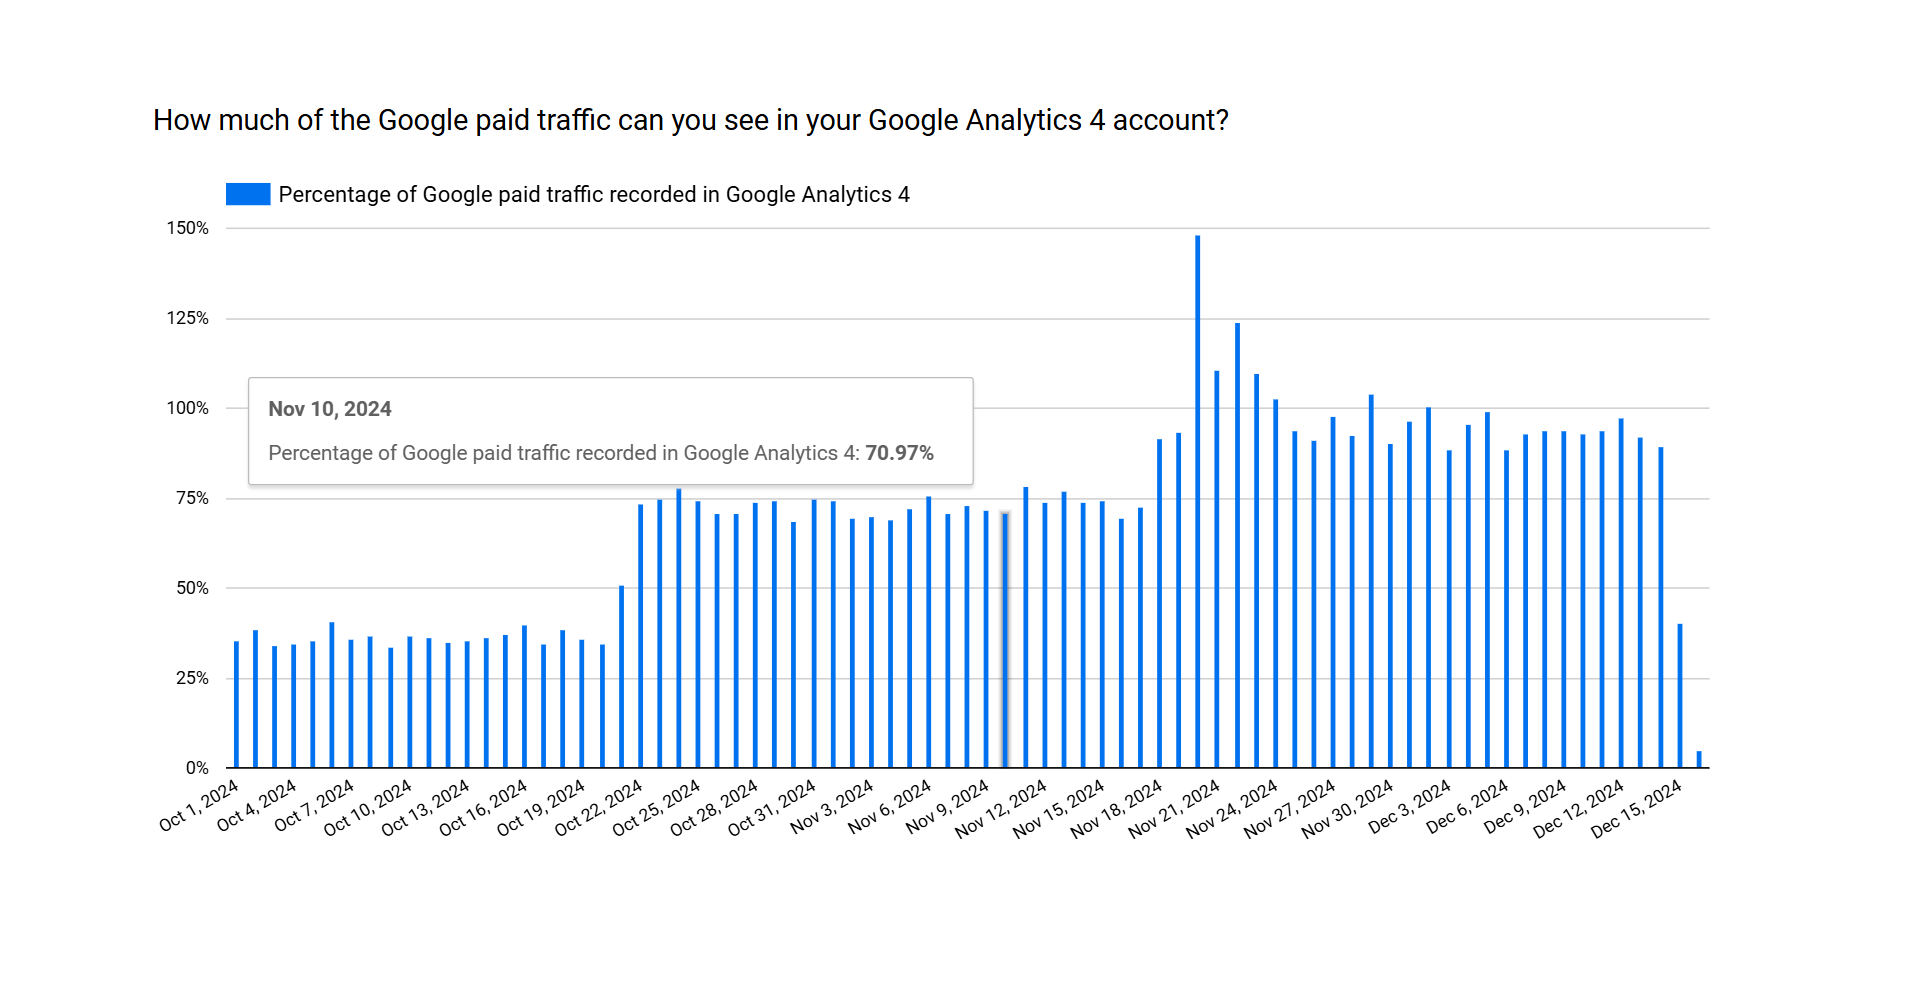
Task: Click the chart title about Google paid traffic
Action: pos(690,120)
